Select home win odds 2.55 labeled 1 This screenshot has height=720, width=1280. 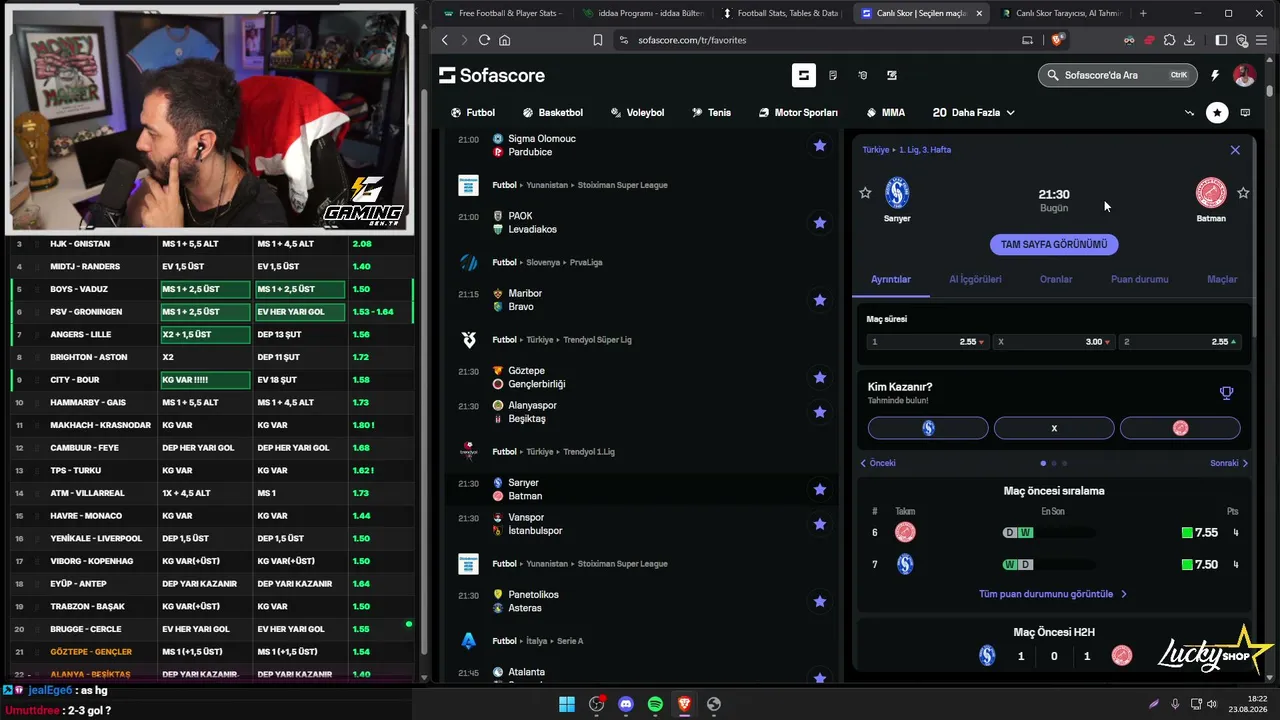pos(927,342)
